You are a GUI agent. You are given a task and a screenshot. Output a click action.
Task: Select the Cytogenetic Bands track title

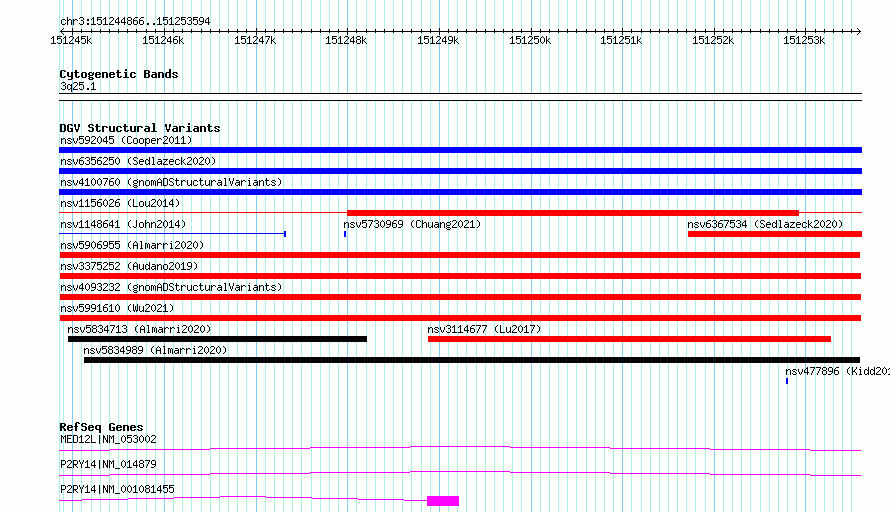pyautogui.click(x=119, y=74)
